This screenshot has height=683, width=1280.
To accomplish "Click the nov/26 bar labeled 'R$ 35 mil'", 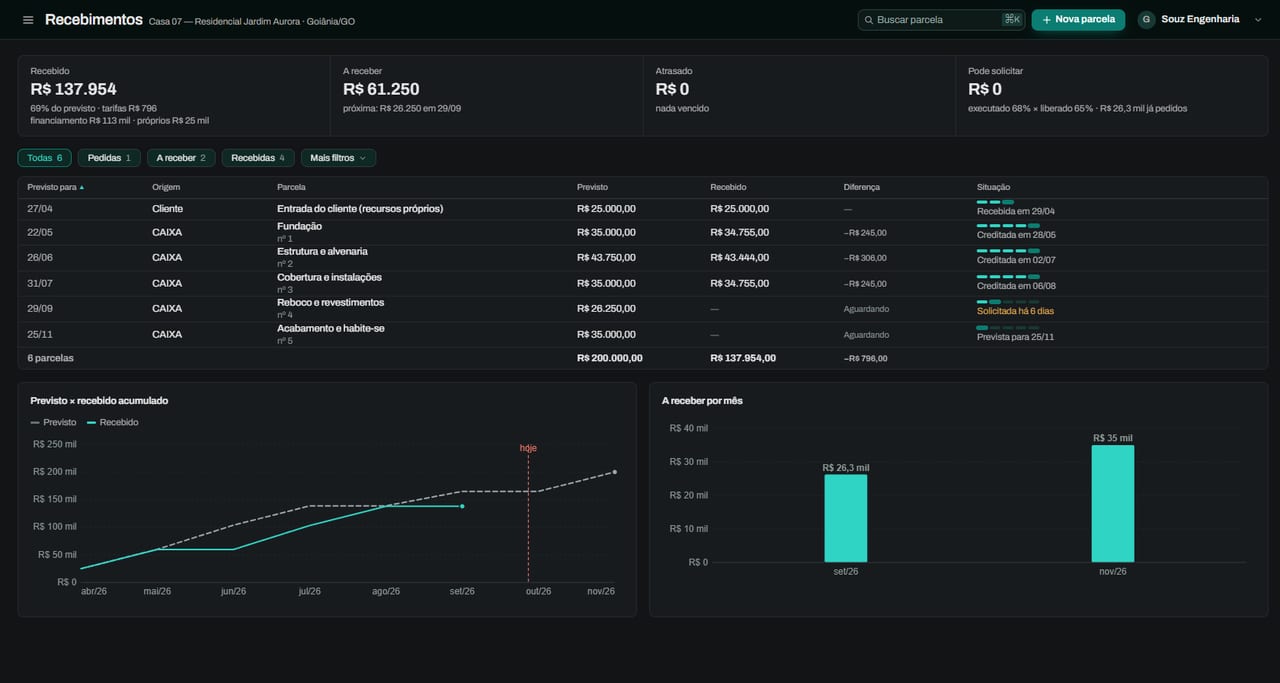I will 1113,503.
